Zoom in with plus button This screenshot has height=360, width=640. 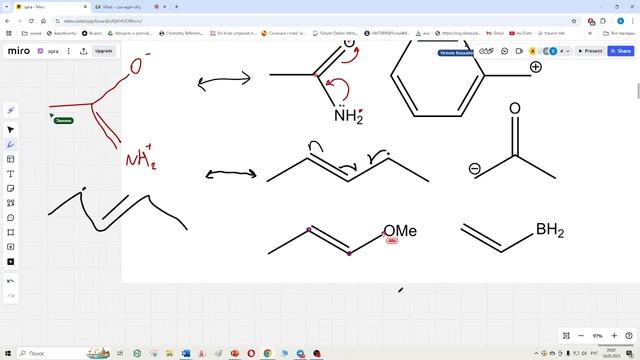pos(614,336)
